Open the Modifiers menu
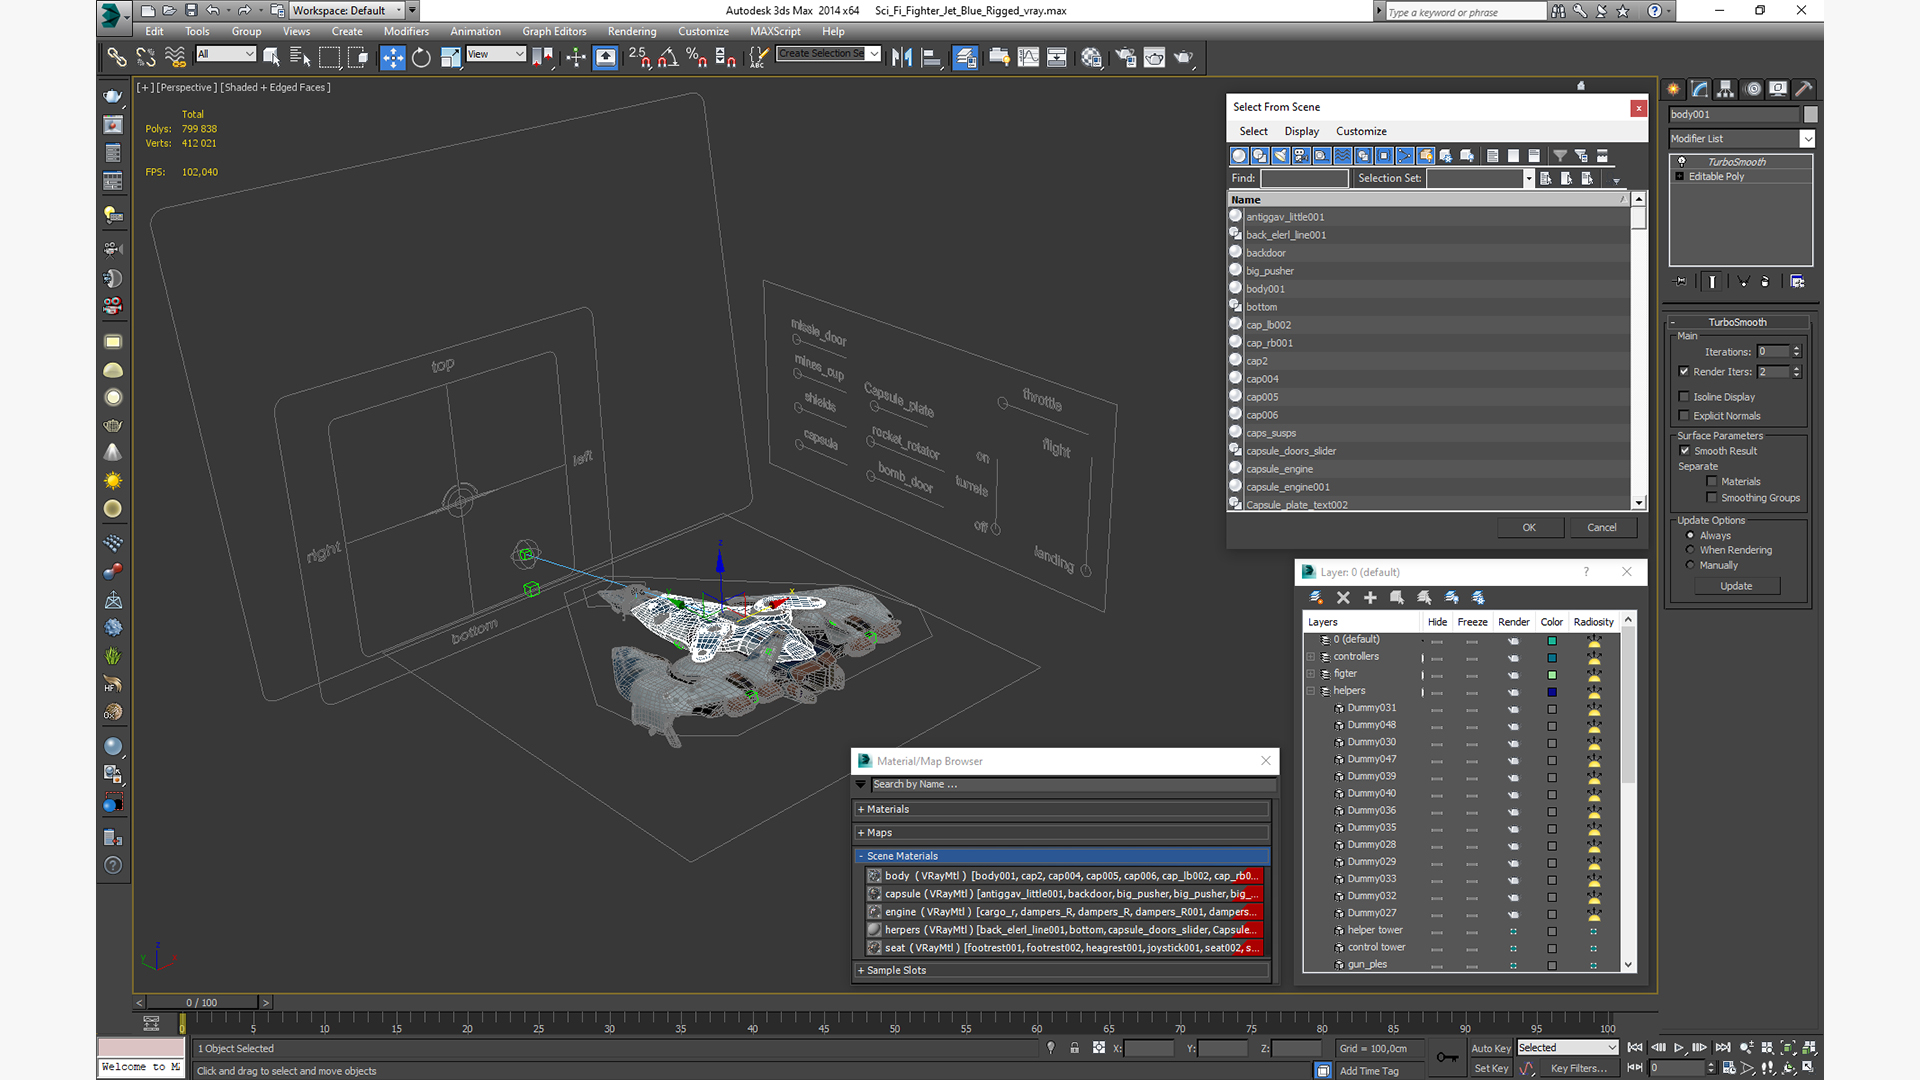This screenshot has height=1080, width=1920. (x=406, y=31)
